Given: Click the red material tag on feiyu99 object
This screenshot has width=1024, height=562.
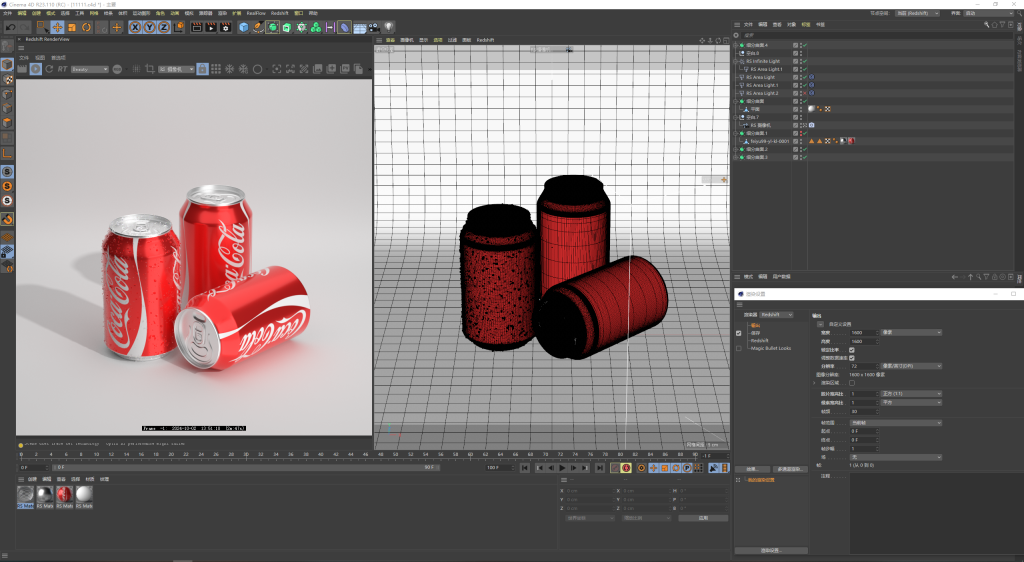Looking at the screenshot, I should coord(851,141).
